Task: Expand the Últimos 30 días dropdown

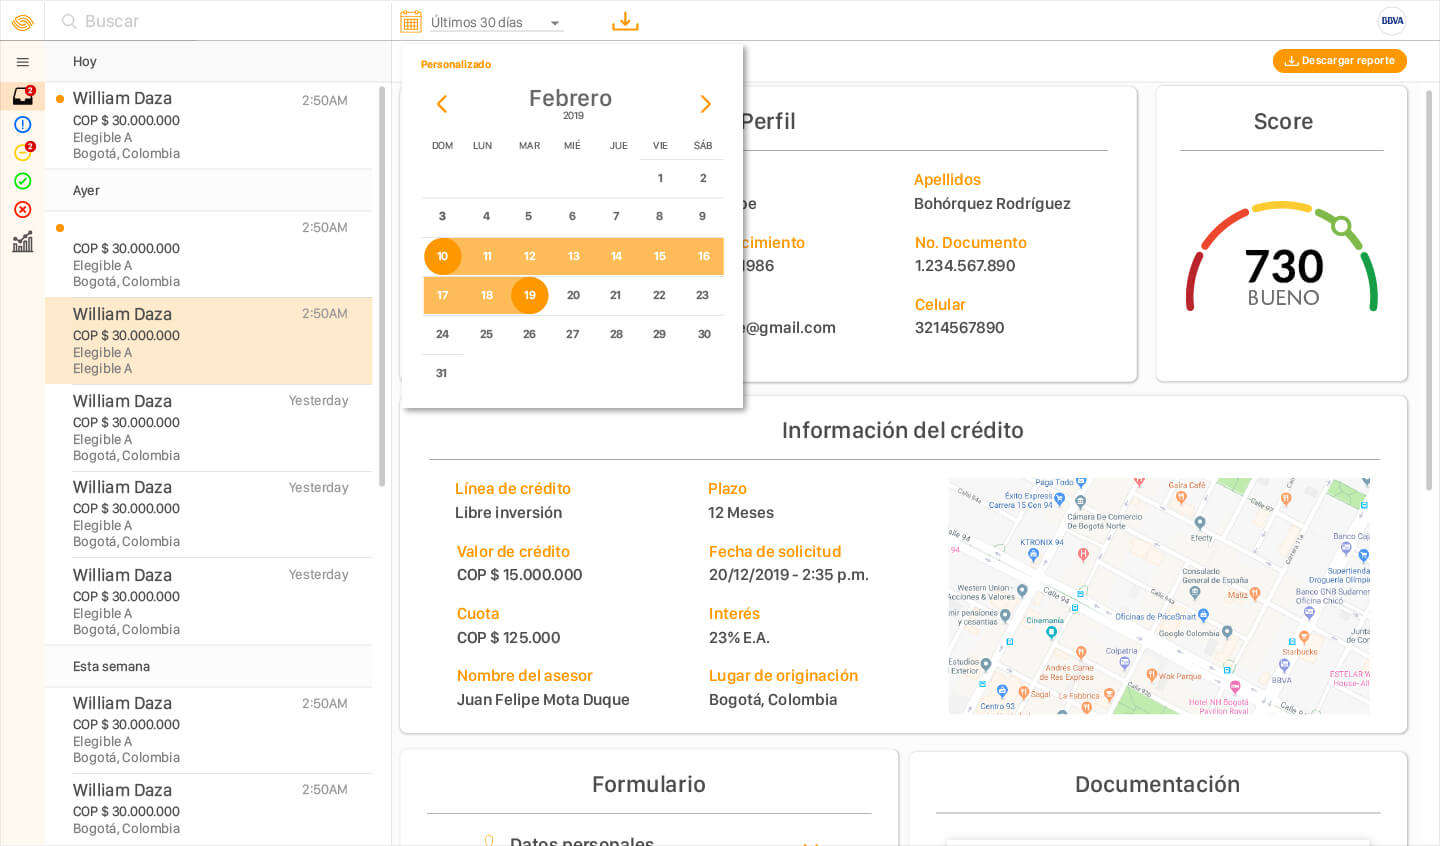Action: [496, 22]
